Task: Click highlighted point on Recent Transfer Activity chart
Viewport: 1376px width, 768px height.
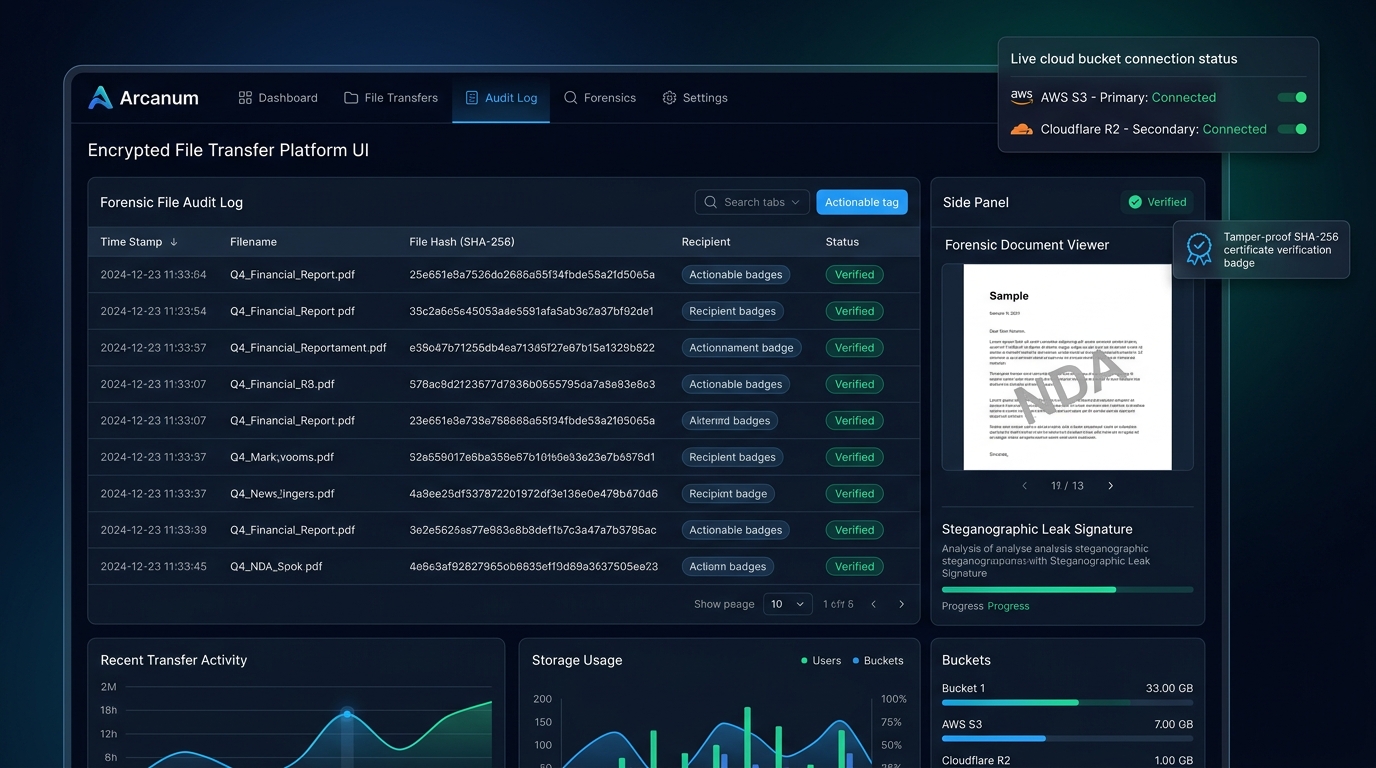Action: (x=347, y=714)
